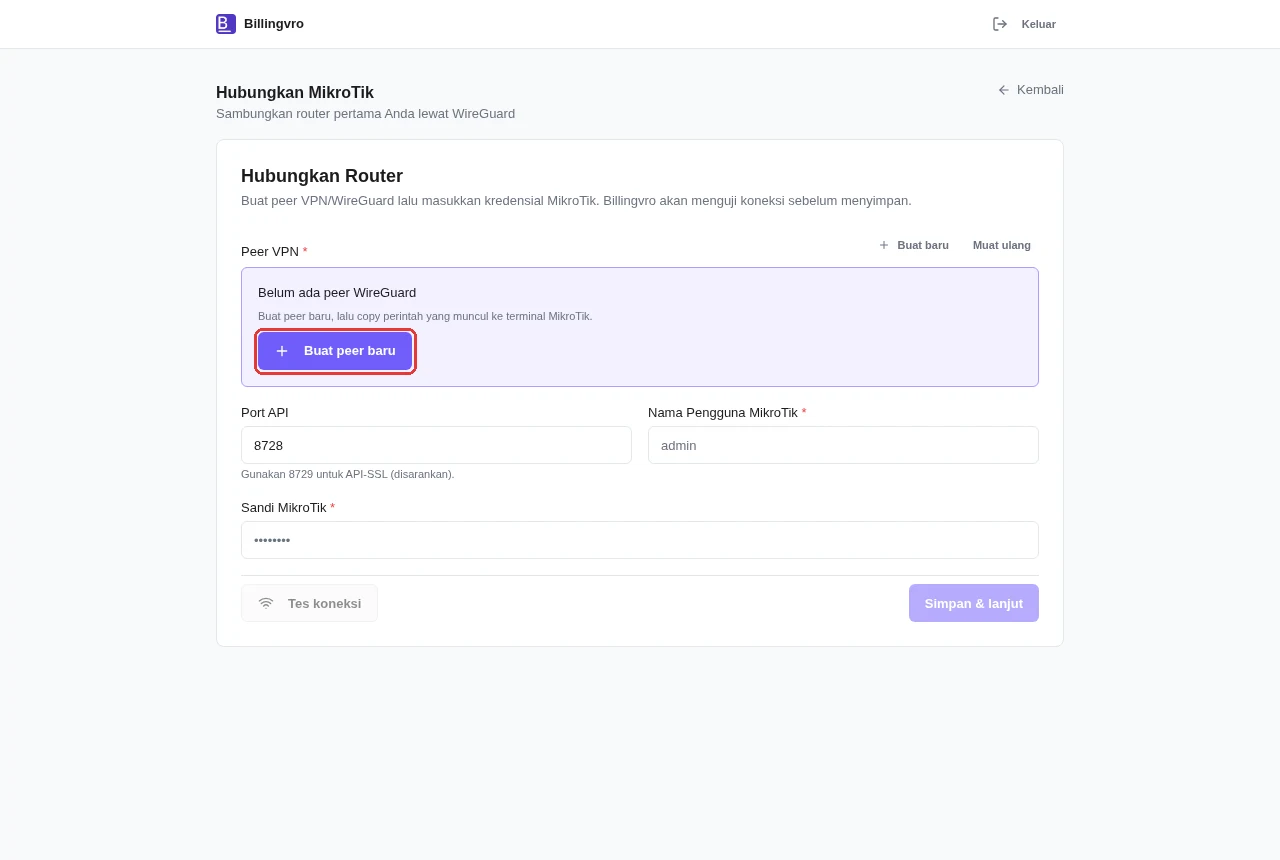Screen dimensions: 1280x860
Task: Click the logout arrow icon
Action: pos(1000,24)
